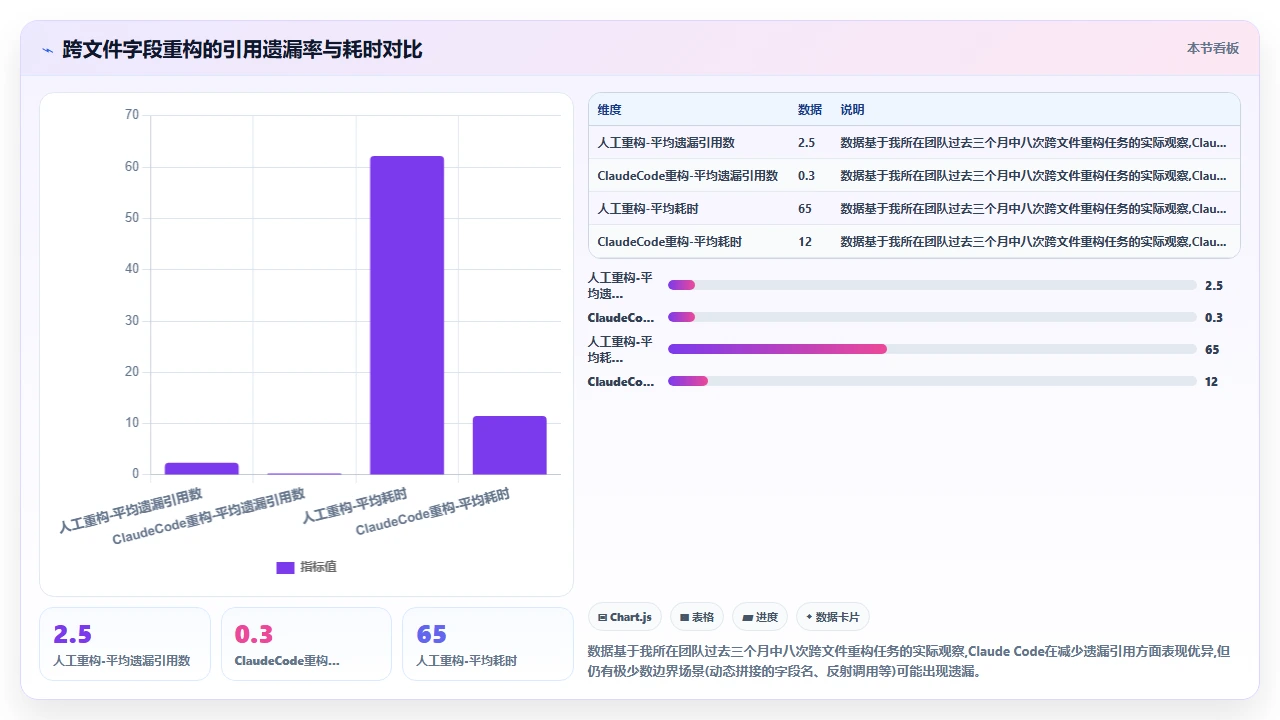Click the description paragraph below the chips
1280x720 pixels.
909,661
